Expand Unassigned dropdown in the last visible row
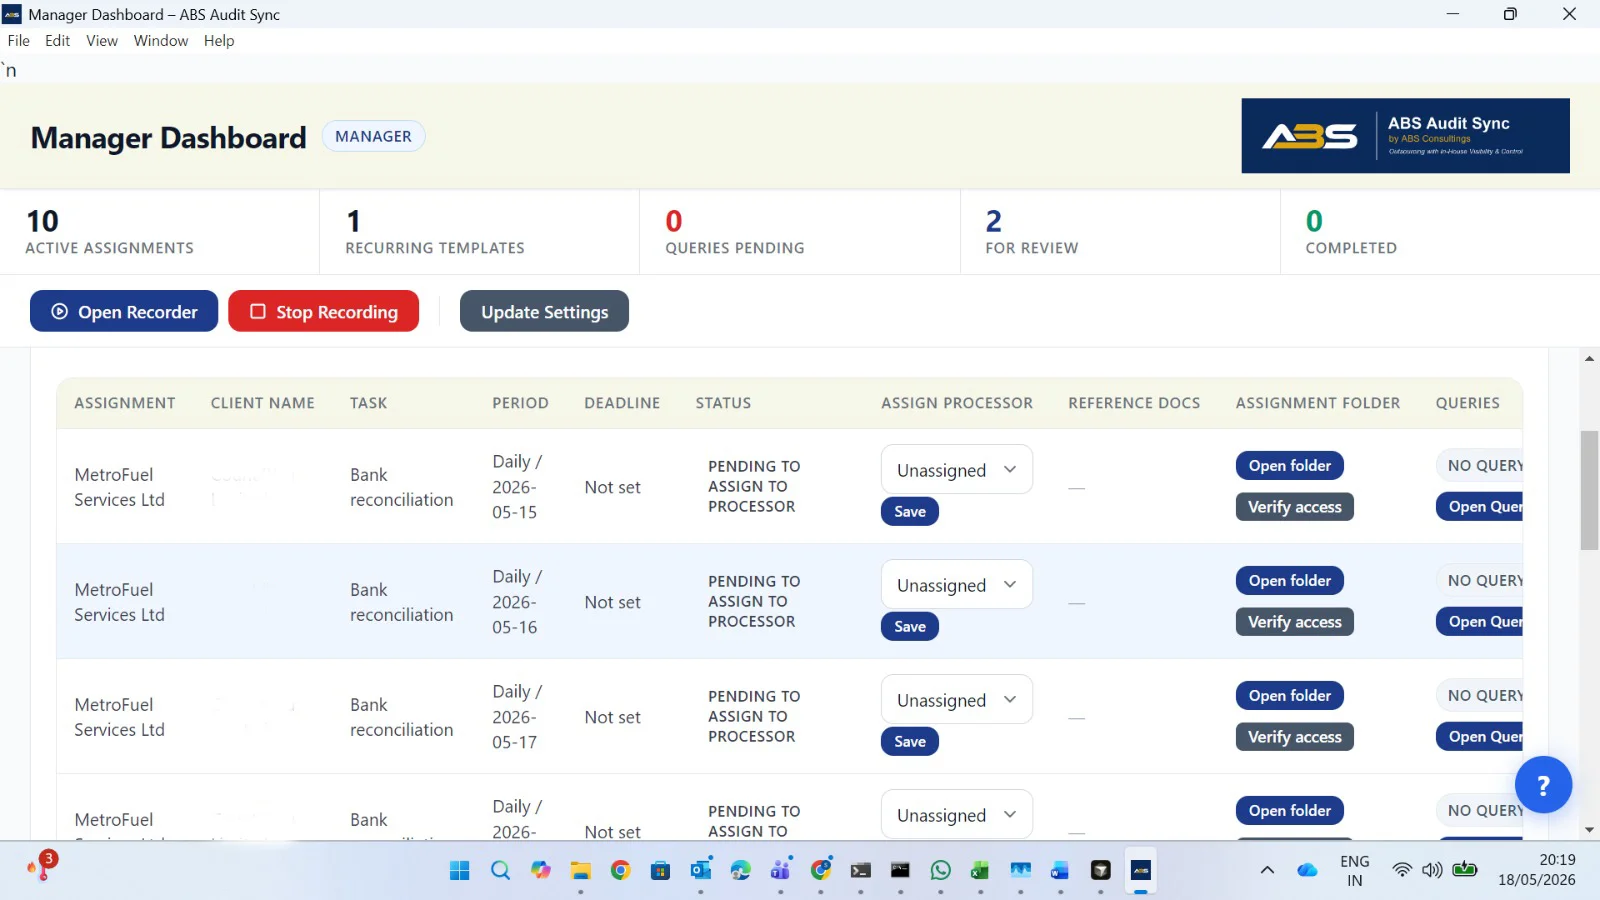1600x900 pixels. pos(957,814)
